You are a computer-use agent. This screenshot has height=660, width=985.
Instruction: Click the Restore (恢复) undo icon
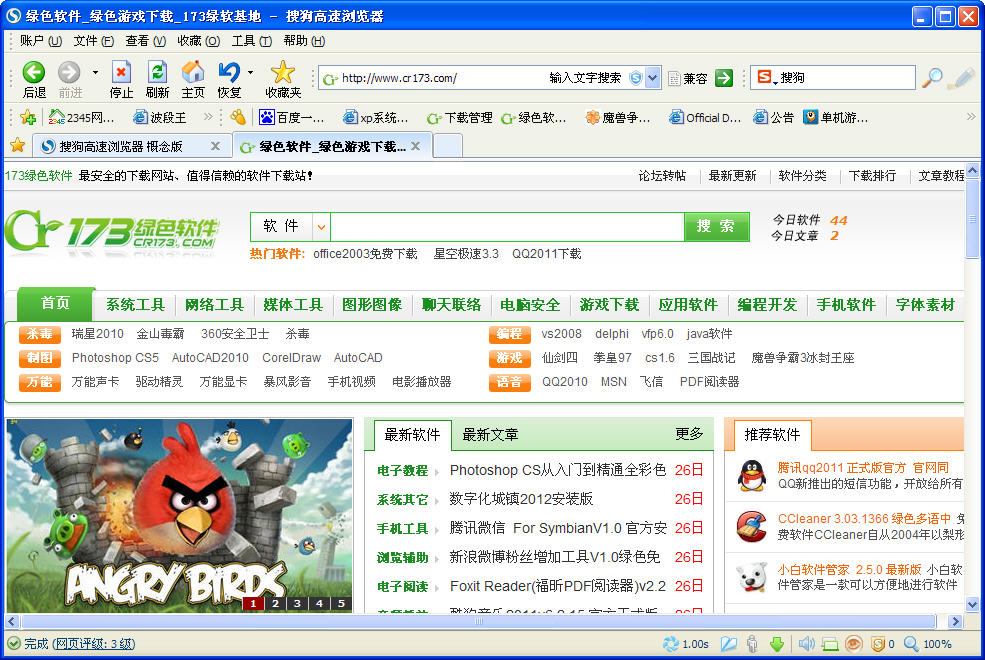point(229,72)
